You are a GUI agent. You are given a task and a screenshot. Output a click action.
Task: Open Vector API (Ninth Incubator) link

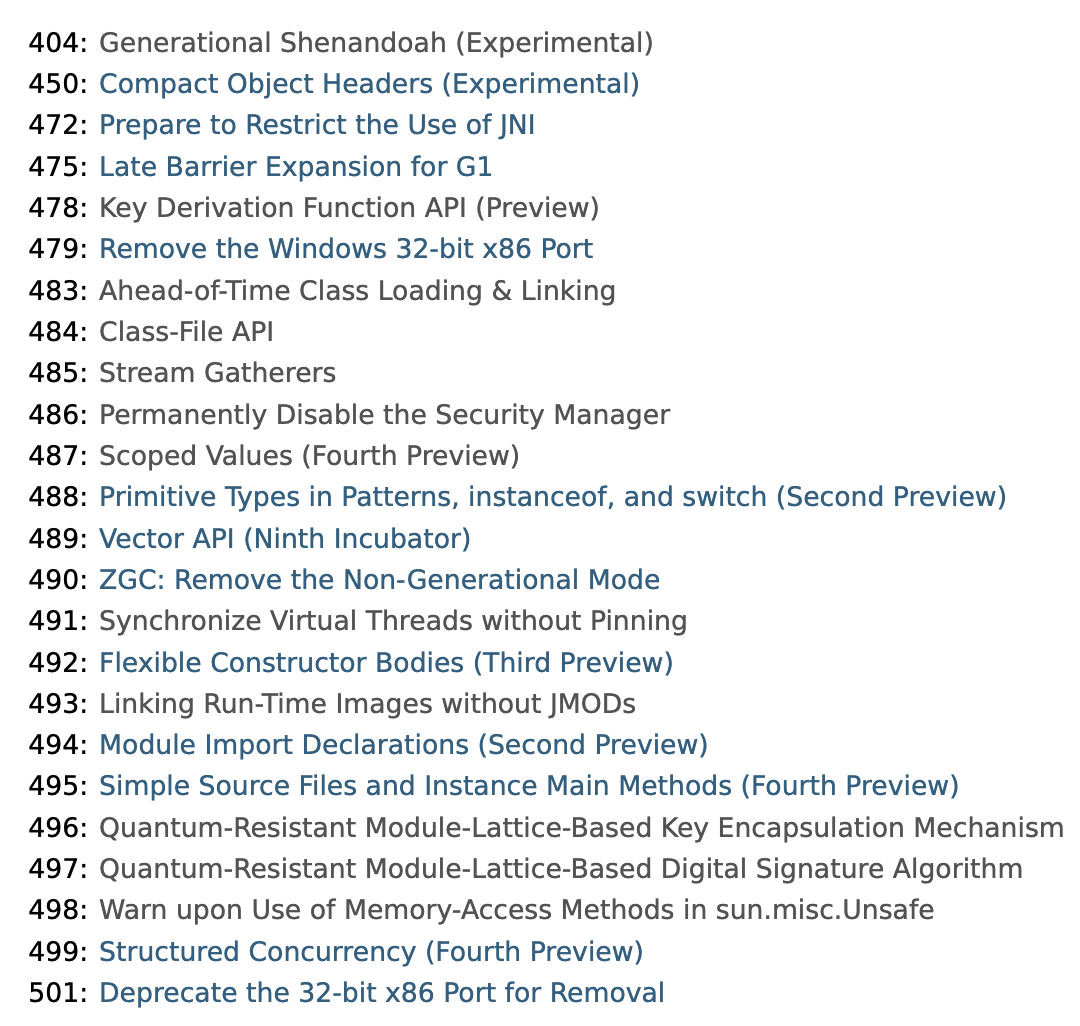(284, 538)
